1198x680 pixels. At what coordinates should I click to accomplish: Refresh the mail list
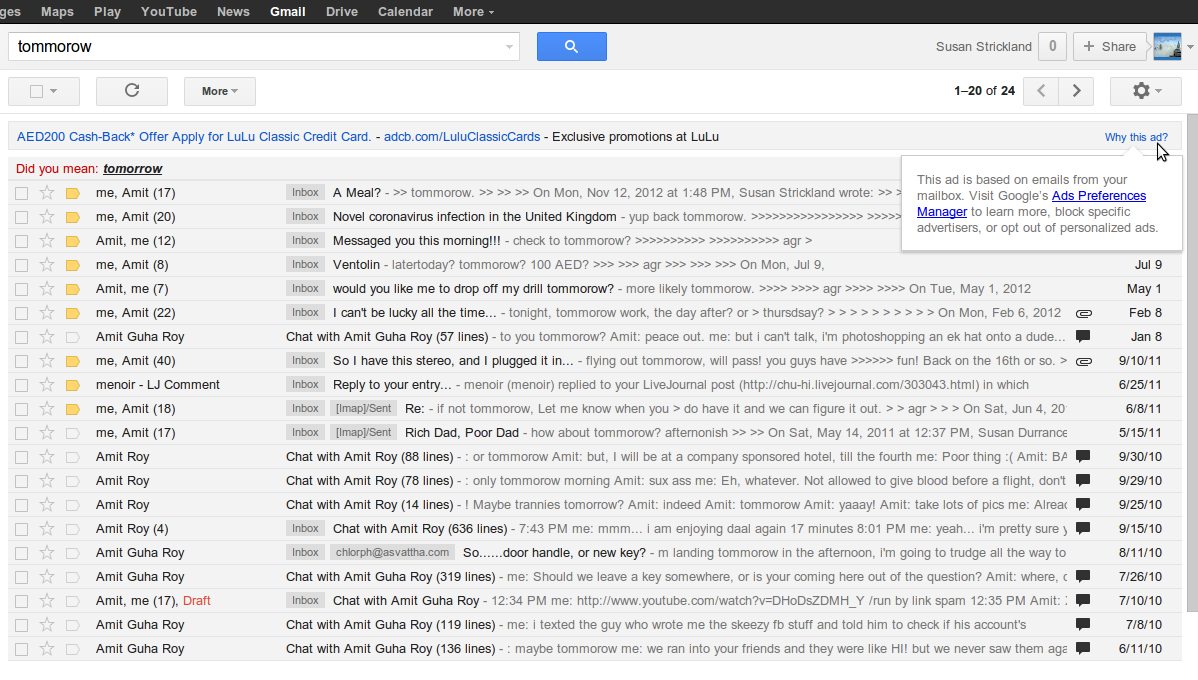(x=131, y=91)
